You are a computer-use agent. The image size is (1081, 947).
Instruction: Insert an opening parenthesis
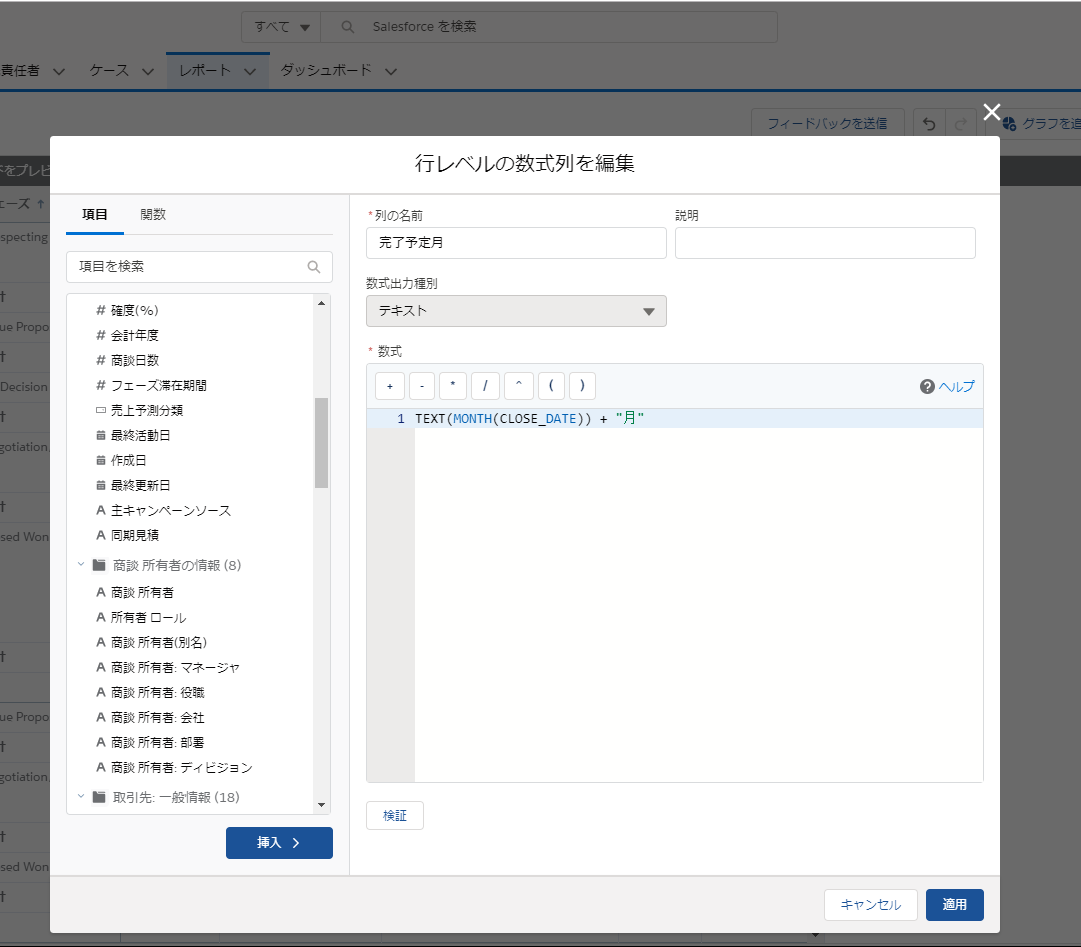coord(552,386)
